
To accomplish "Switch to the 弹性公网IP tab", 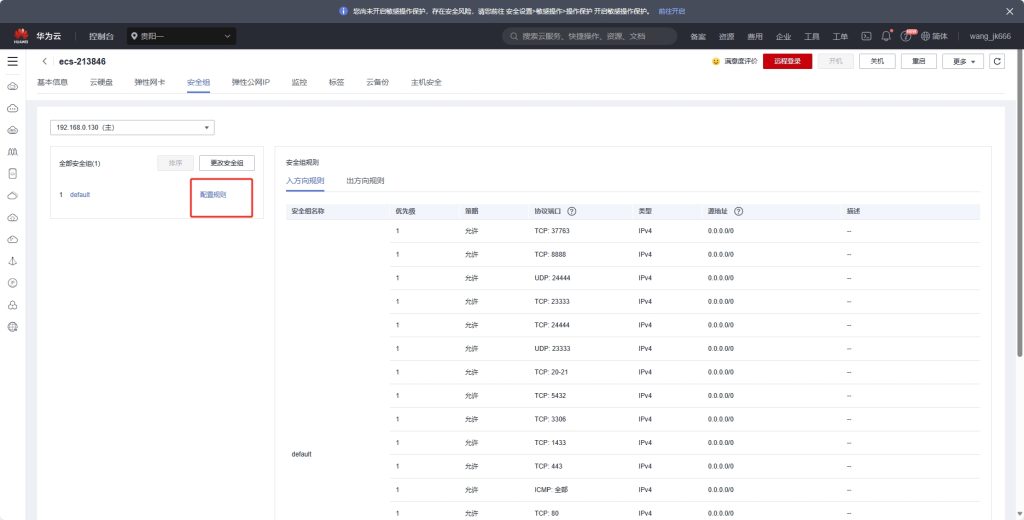I will 251,82.
